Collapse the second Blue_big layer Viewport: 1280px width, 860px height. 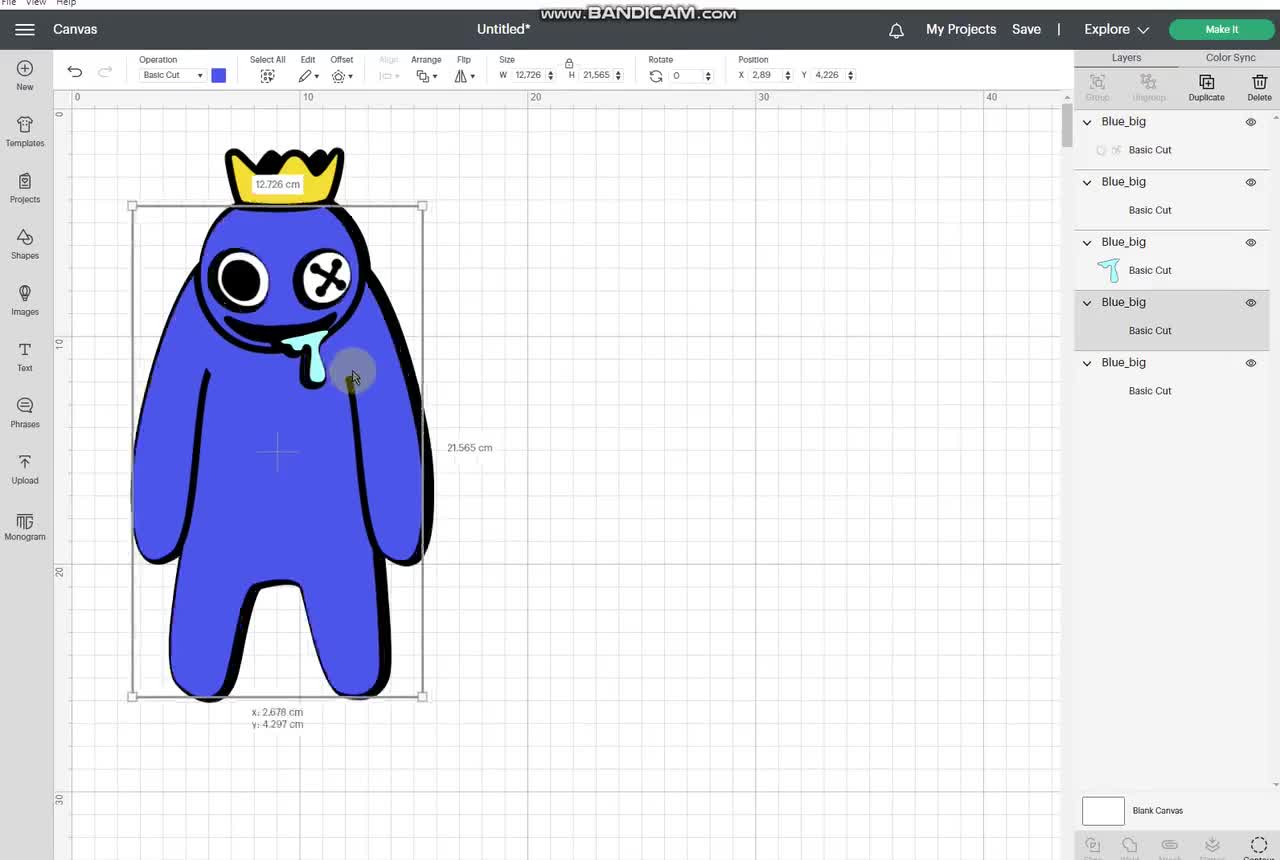1087,182
